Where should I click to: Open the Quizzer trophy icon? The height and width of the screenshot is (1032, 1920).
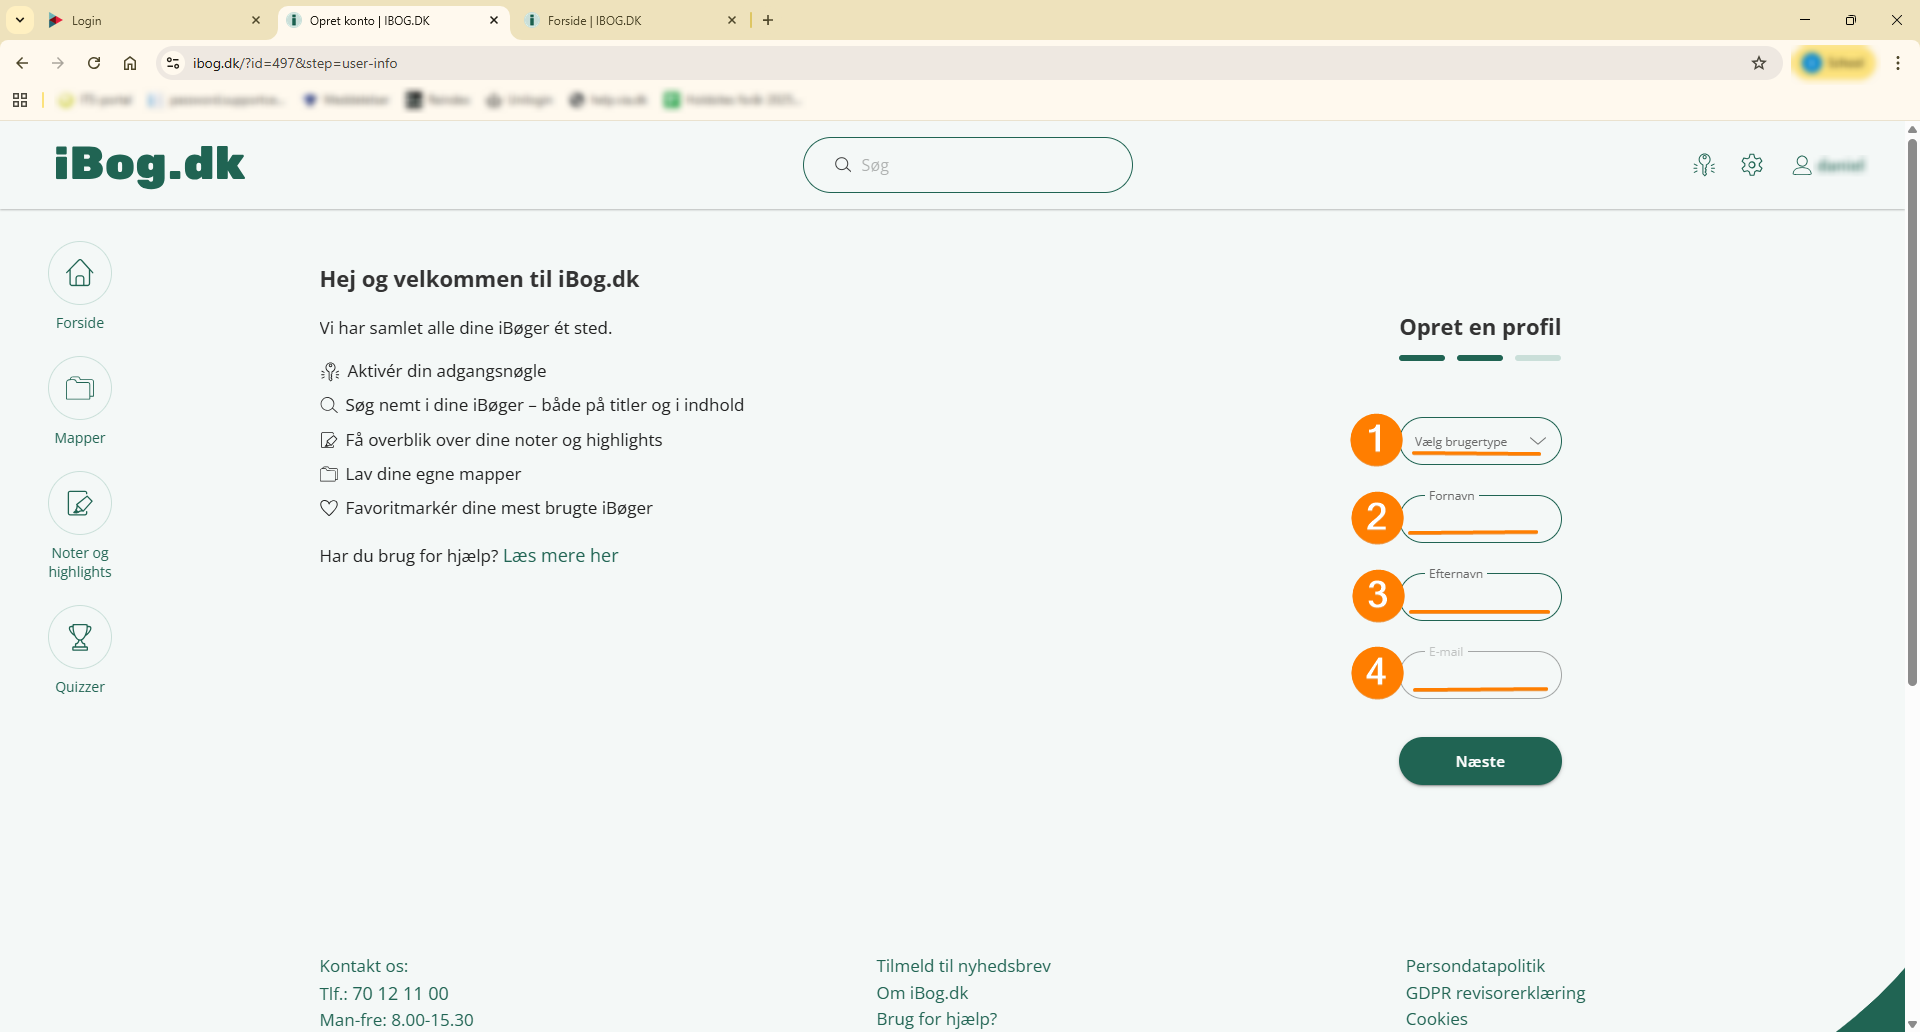[x=80, y=637]
